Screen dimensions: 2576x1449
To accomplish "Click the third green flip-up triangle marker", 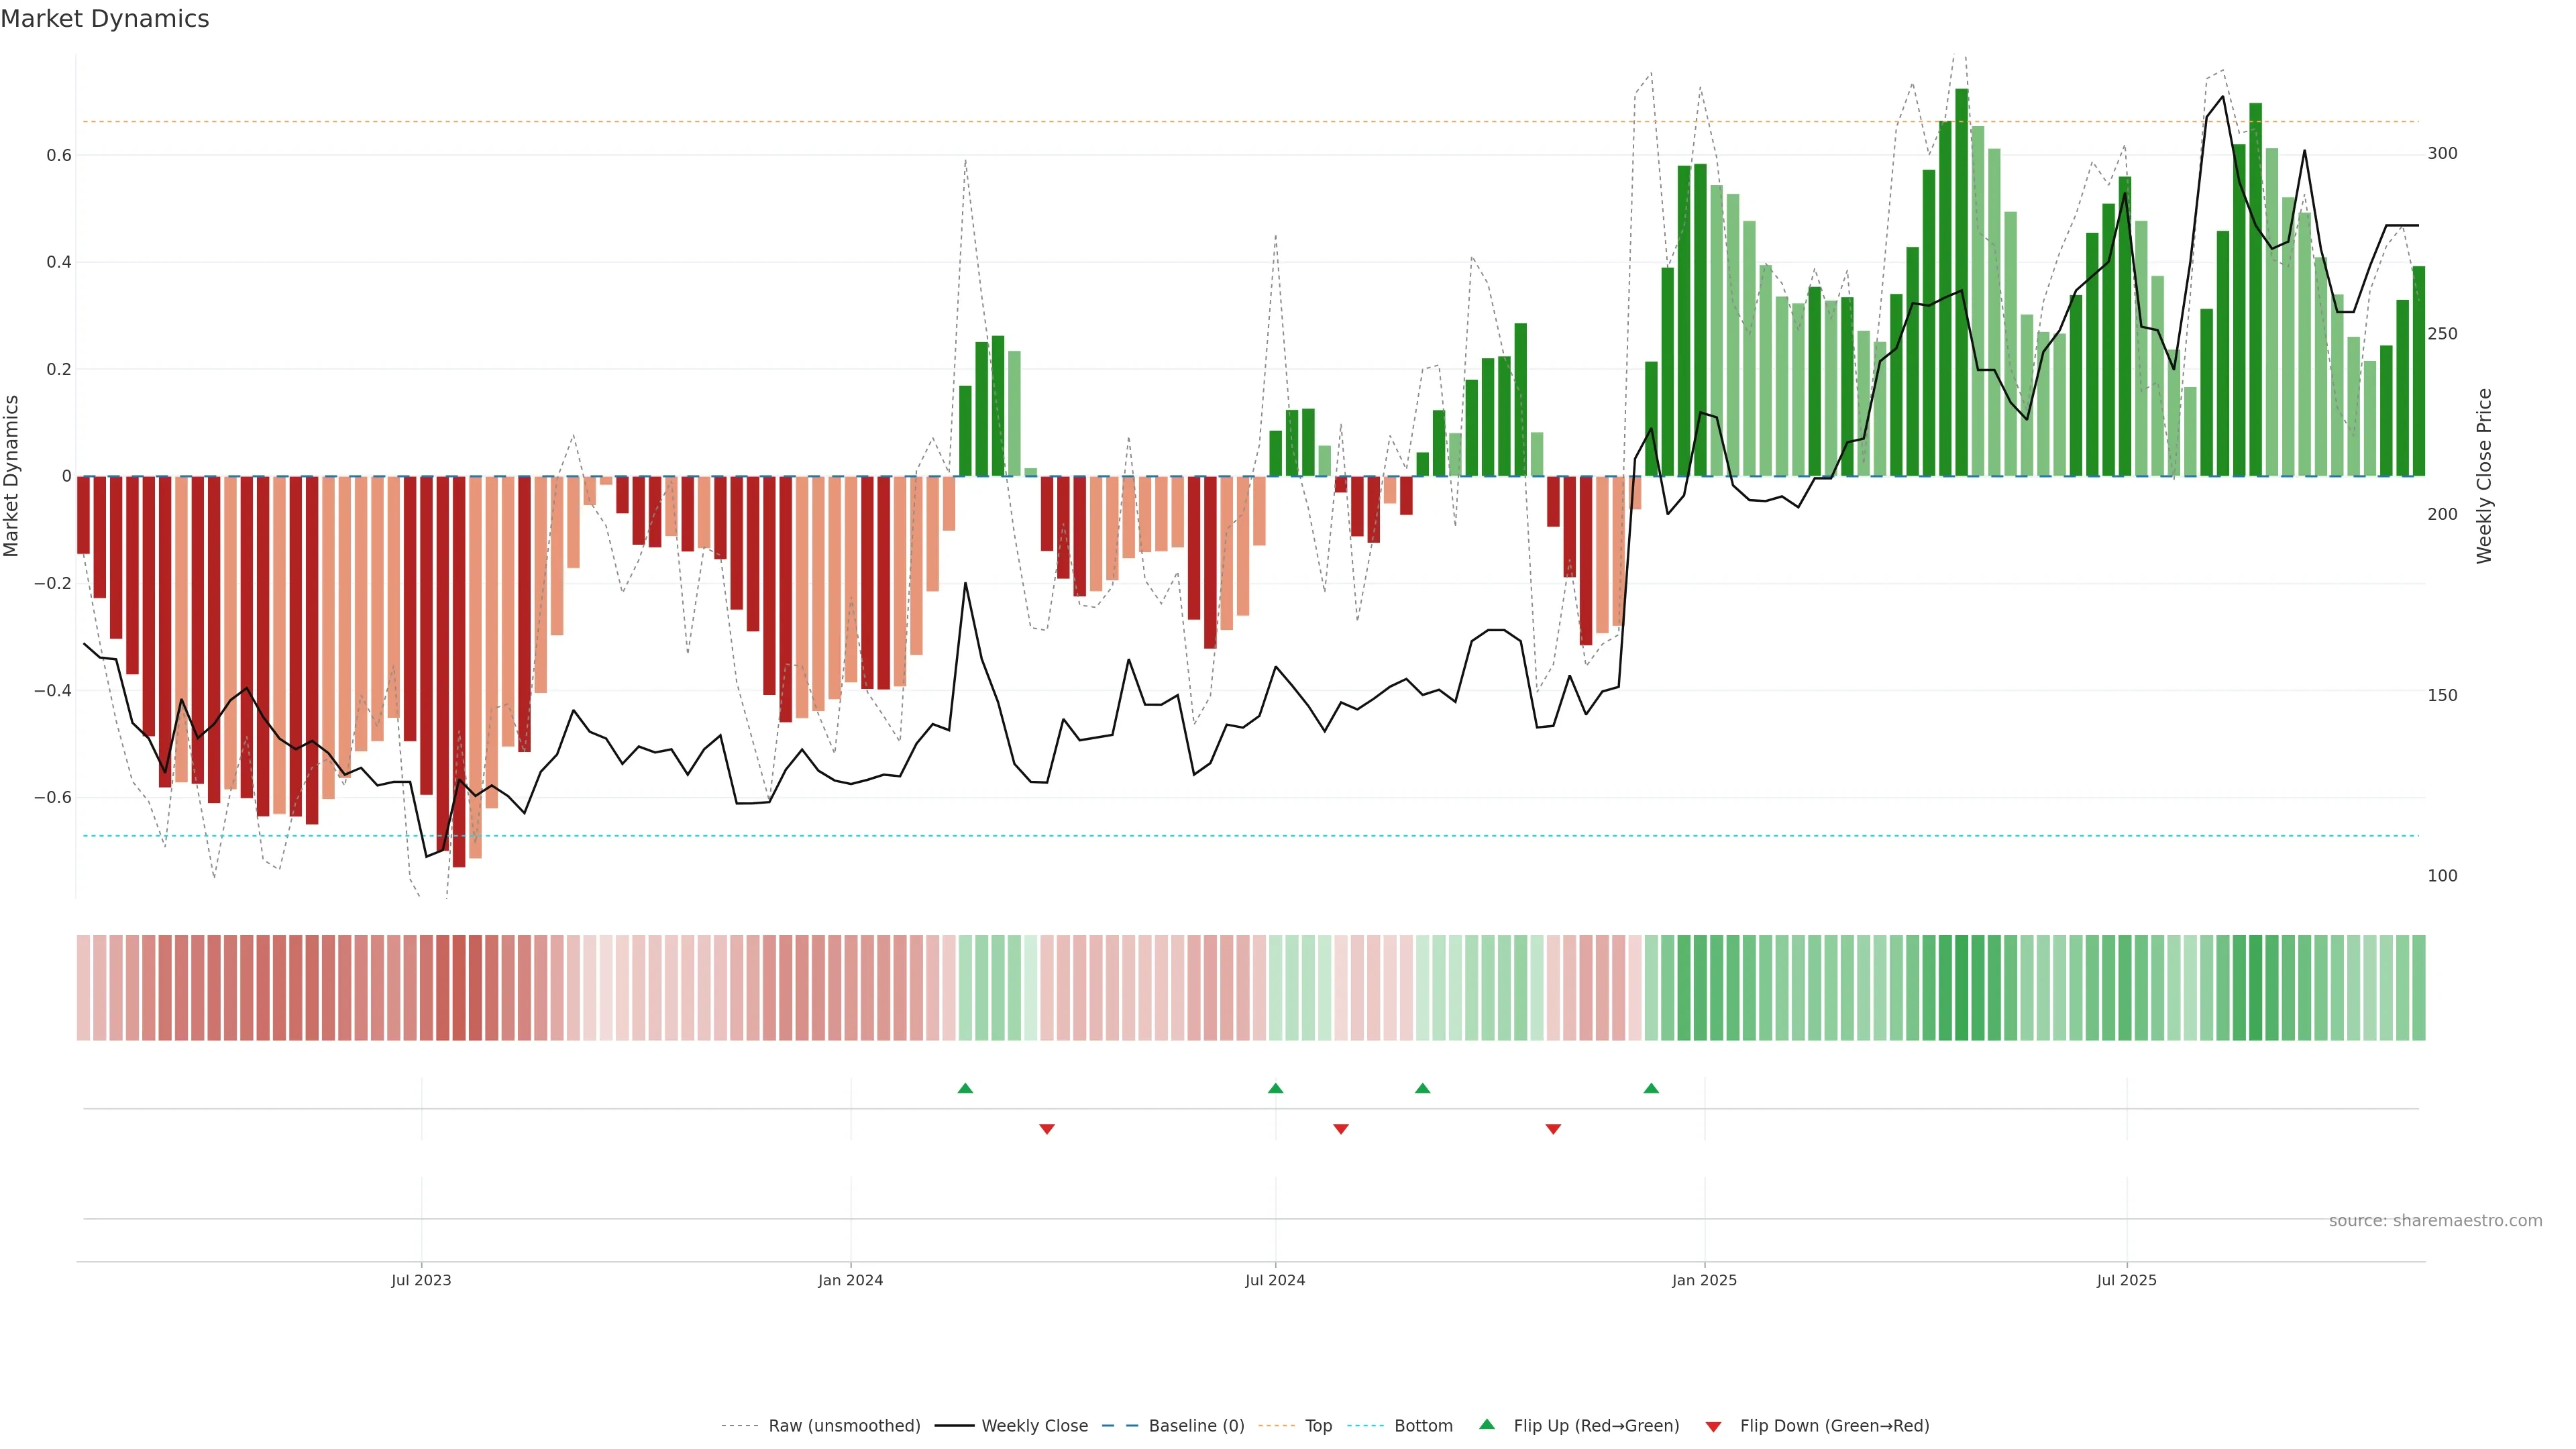I will click(1422, 1088).
